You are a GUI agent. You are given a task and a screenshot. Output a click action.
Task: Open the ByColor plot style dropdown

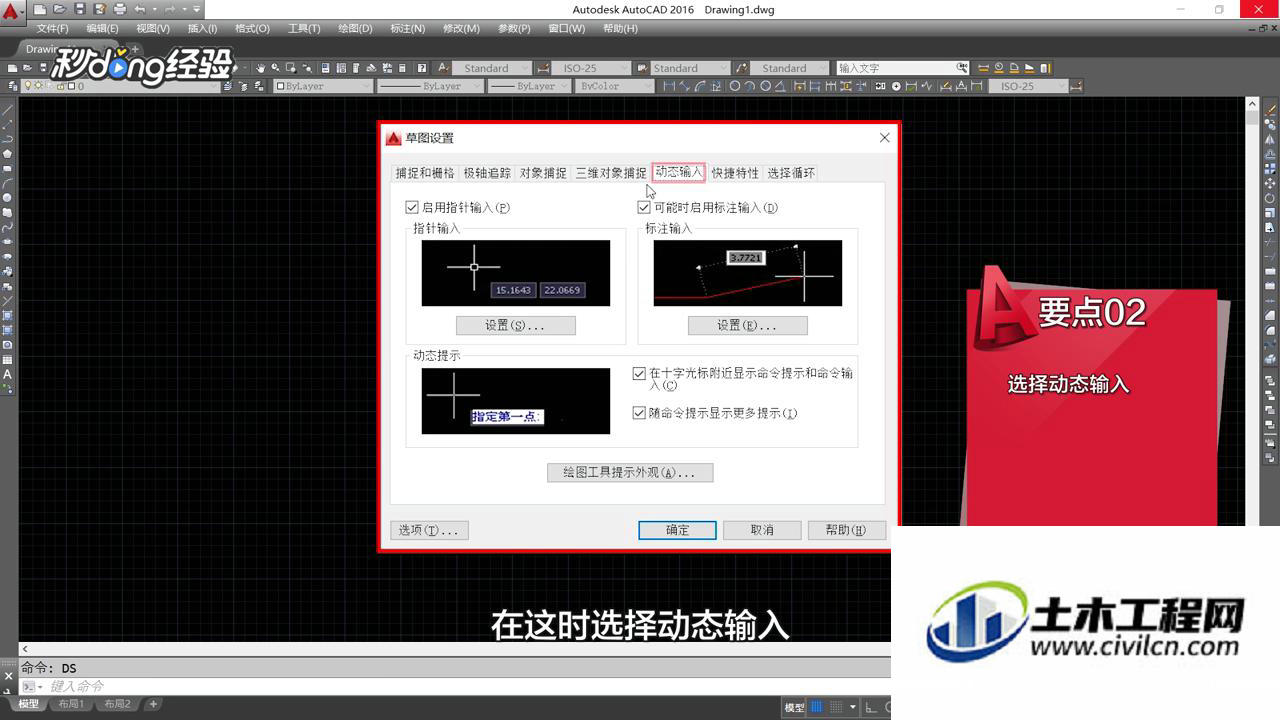616,86
